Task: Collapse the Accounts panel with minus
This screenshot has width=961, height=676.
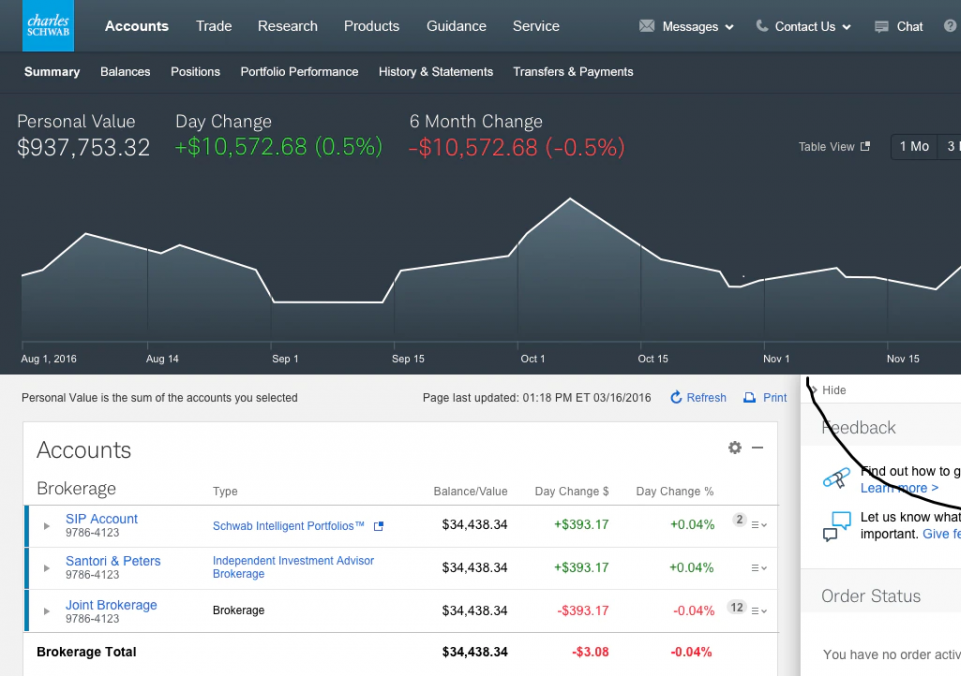Action: 758,448
